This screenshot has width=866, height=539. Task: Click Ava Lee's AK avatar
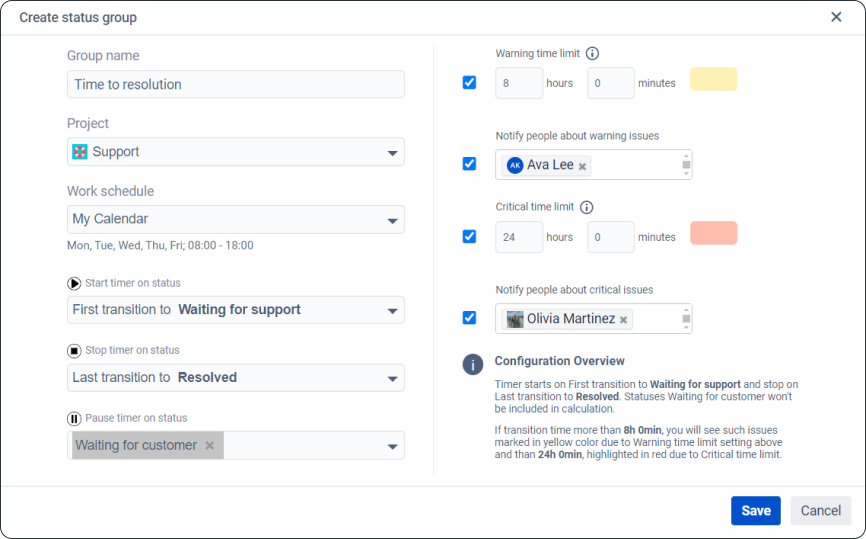click(x=515, y=165)
